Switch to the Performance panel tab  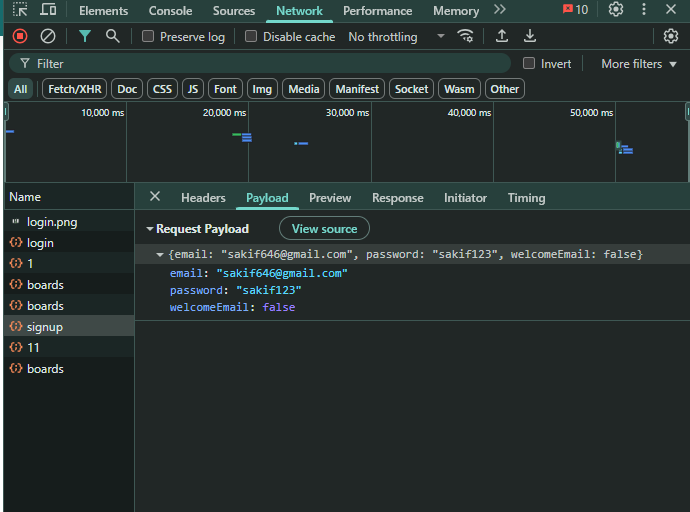pos(378,11)
